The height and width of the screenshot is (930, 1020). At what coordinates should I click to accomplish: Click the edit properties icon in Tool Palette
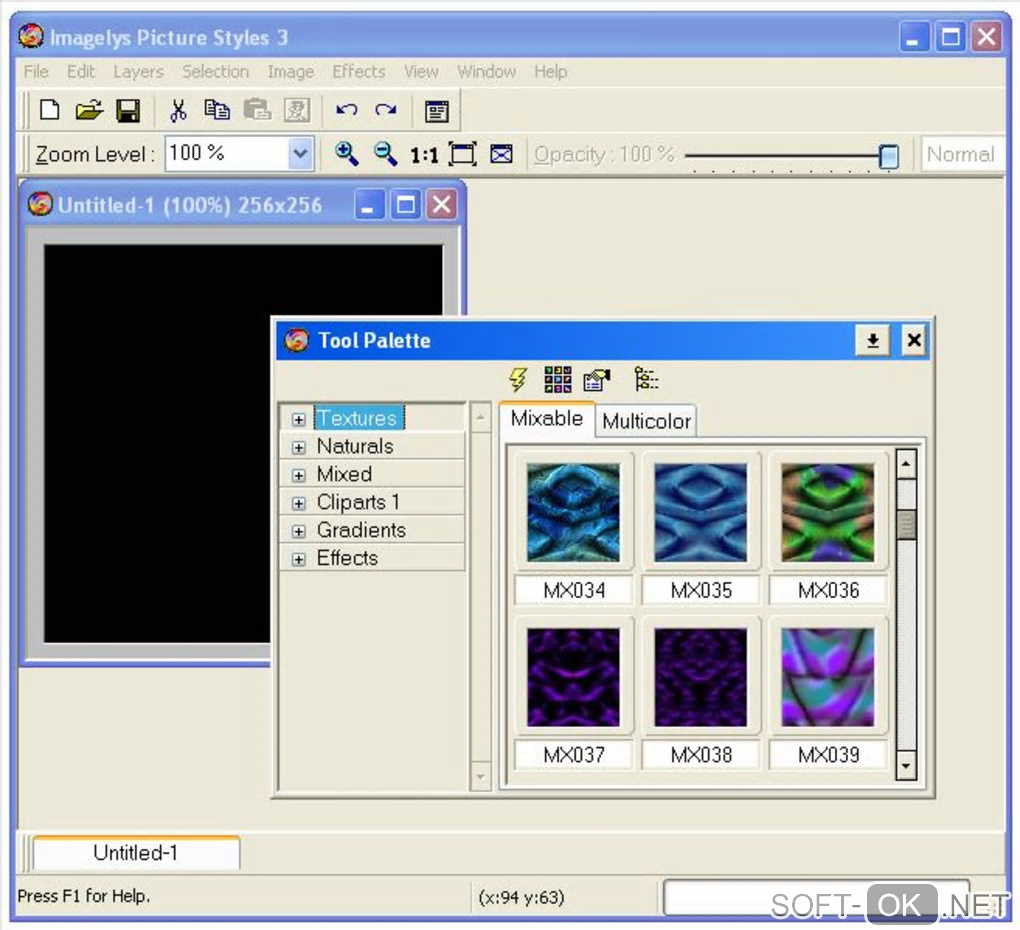(x=597, y=380)
